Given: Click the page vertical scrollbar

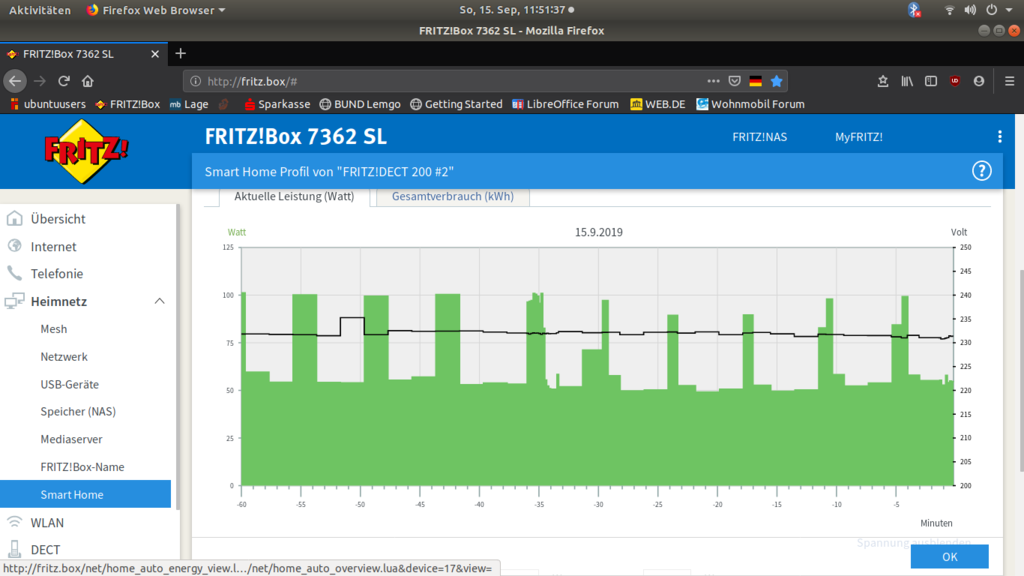Looking at the screenshot, I should pyautogui.click(x=1020, y=370).
